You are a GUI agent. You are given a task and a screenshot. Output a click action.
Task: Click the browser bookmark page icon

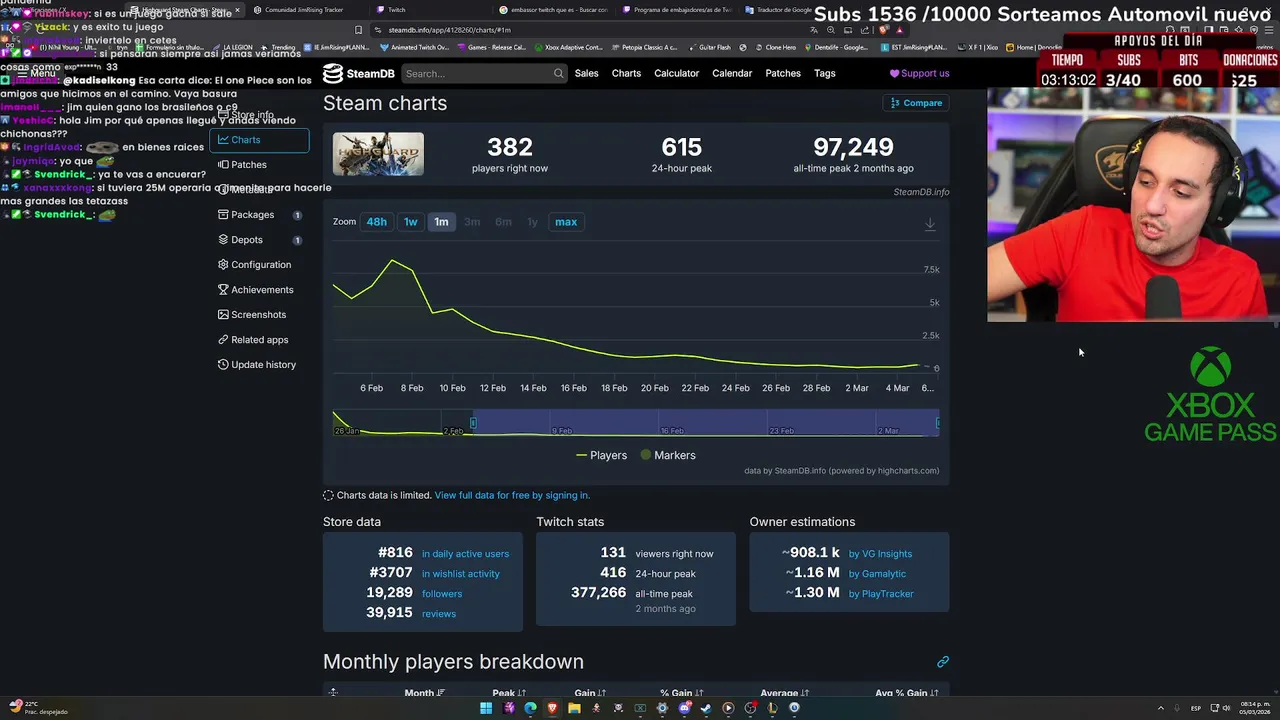coord(358,30)
